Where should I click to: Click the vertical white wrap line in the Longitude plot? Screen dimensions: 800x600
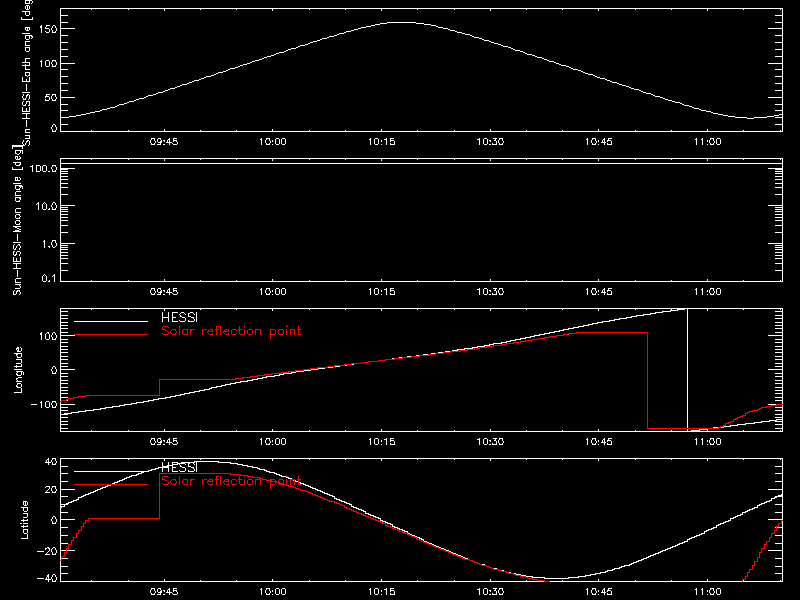click(687, 370)
